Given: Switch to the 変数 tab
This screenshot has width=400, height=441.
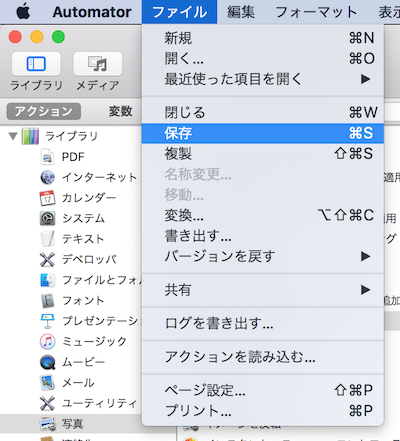Looking at the screenshot, I should 120,111.
